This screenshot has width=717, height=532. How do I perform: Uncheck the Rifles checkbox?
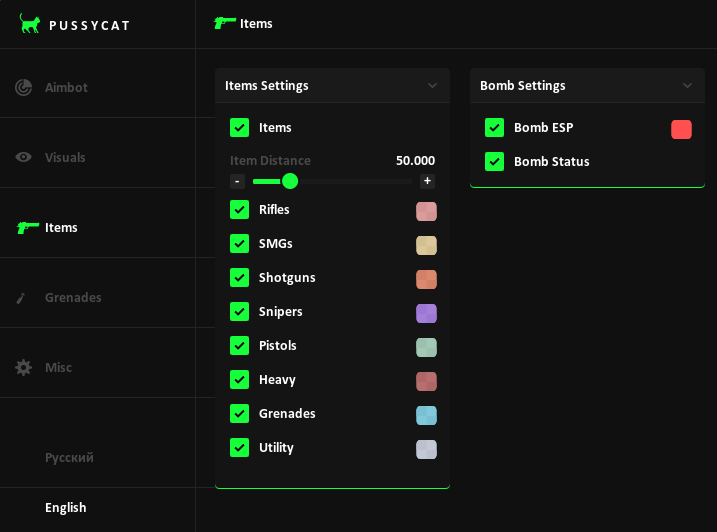pos(240,210)
